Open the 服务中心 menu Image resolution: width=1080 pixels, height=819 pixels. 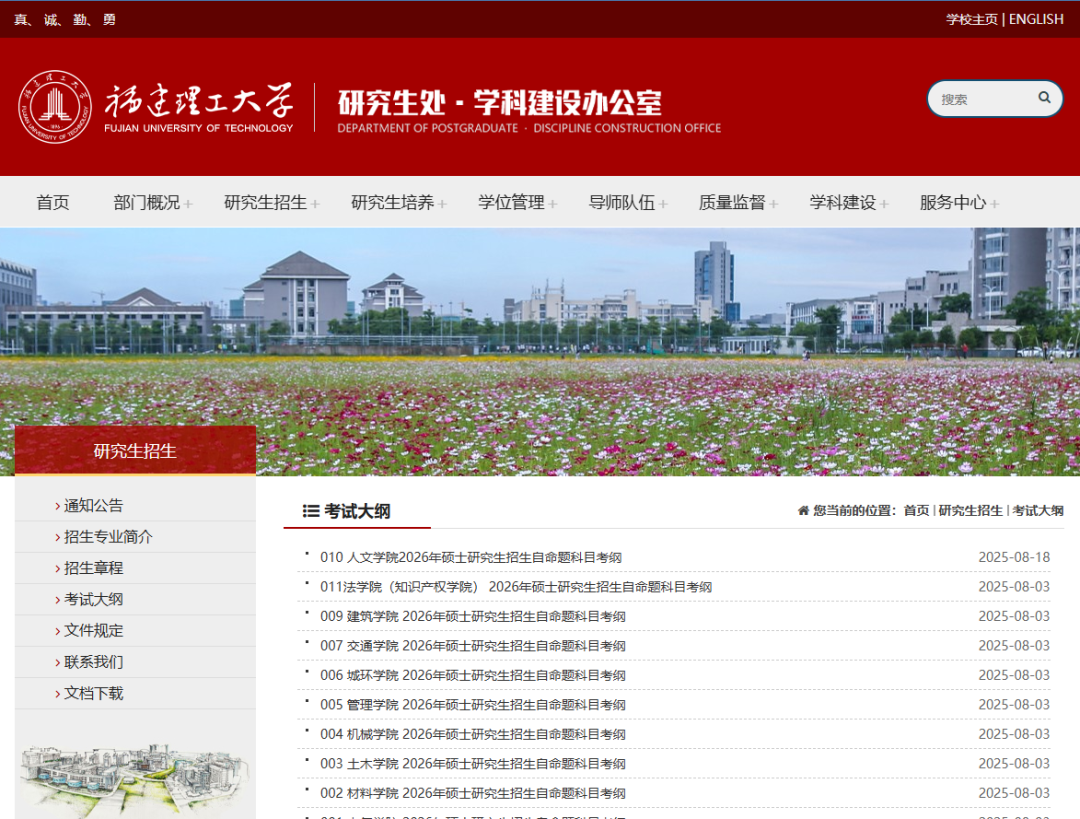(953, 203)
